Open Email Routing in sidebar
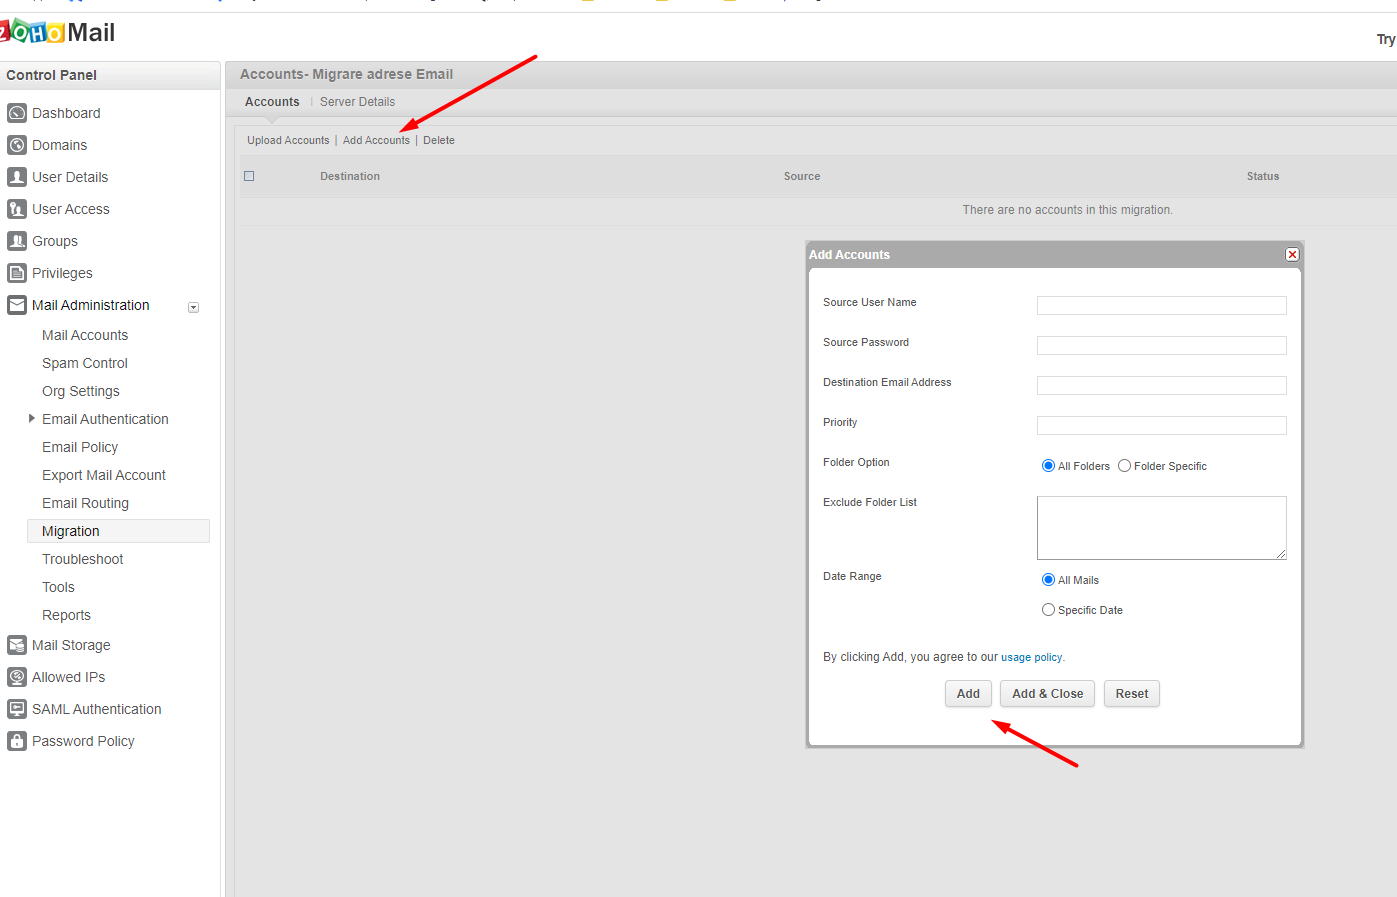Image resolution: width=1397 pixels, height=897 pixels. point(85,503)
